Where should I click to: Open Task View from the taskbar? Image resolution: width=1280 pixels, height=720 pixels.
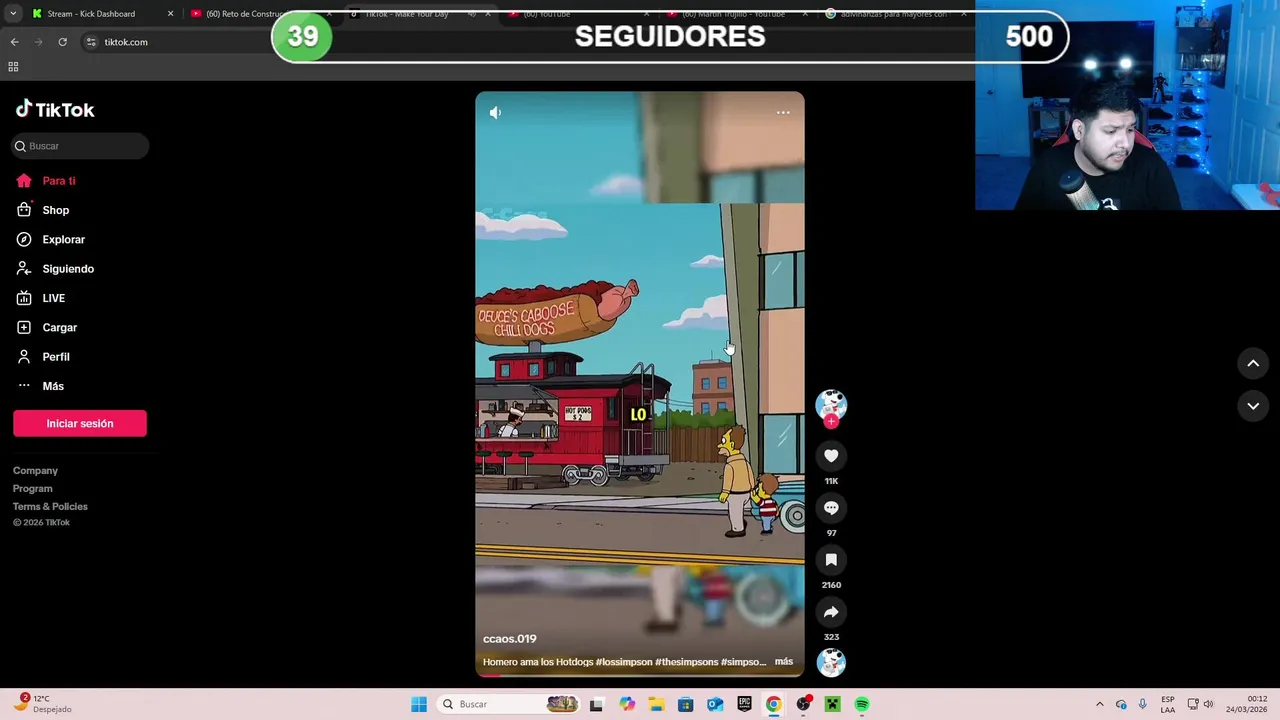point(597,704)
